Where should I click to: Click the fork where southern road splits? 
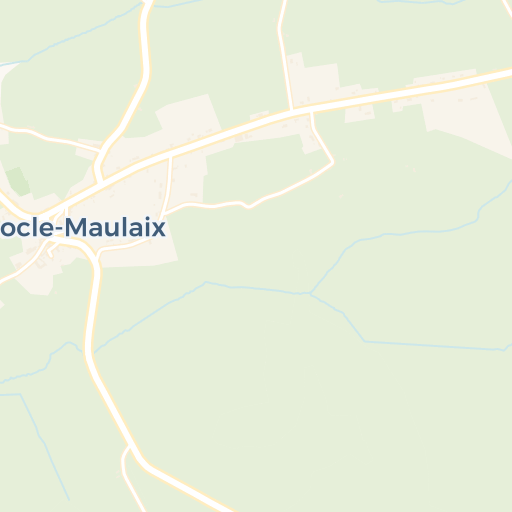click(129, 447)
